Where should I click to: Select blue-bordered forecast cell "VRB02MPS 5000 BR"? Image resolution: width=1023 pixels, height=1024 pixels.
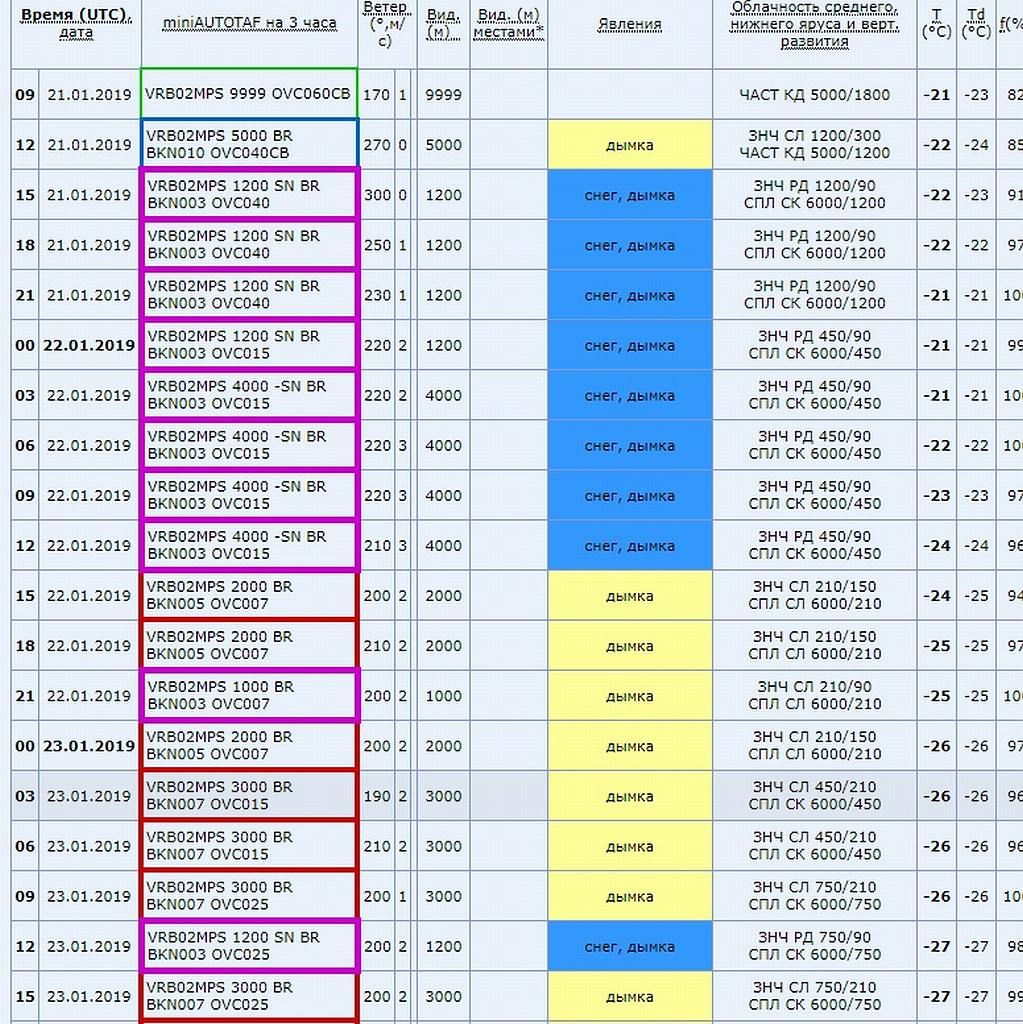pos(249,144)
